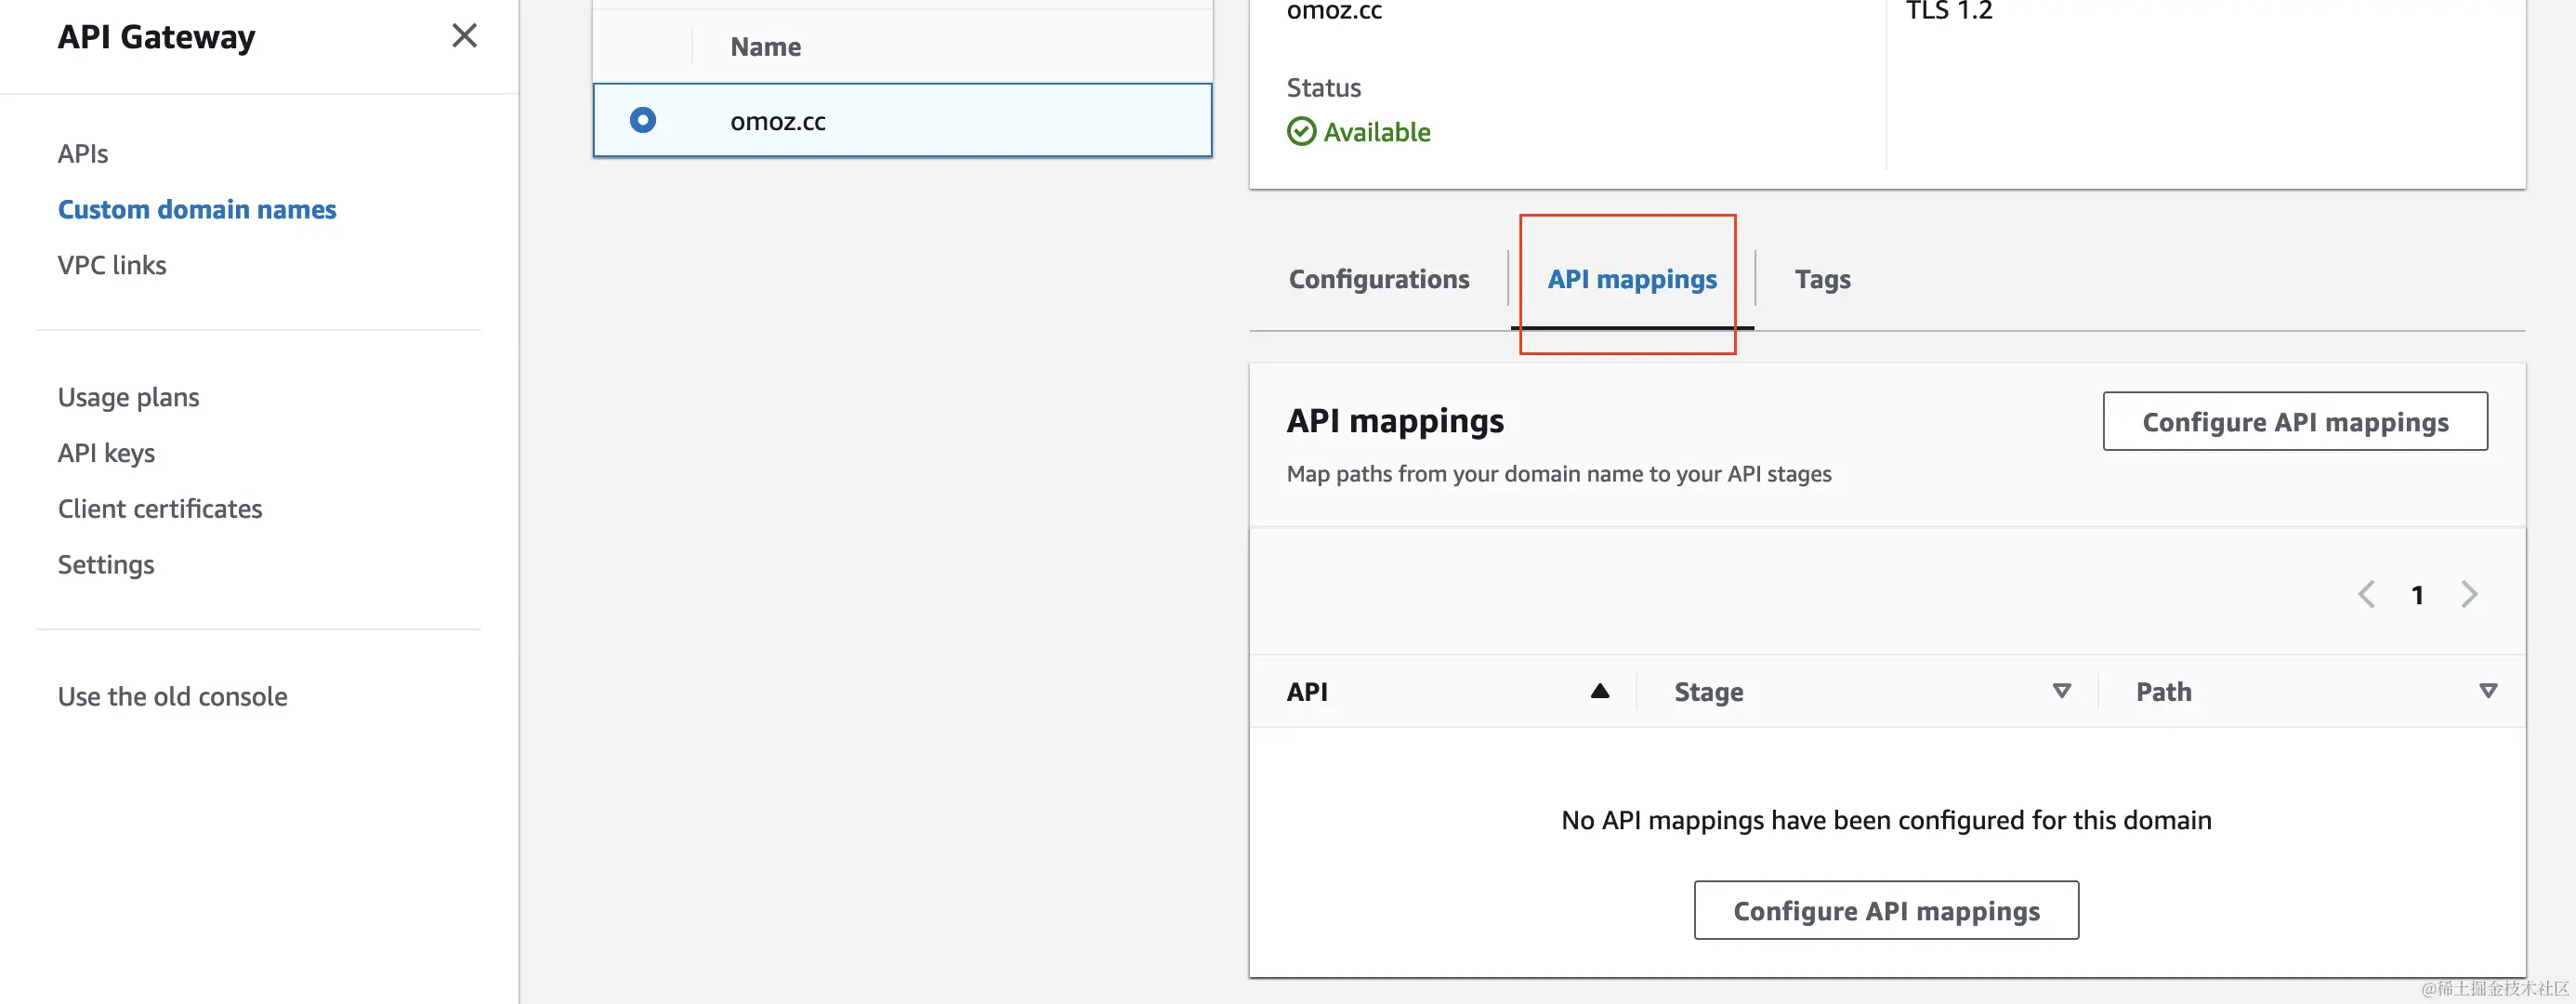This screenshot has height=1004, width=2576.
Task: Open APIs in sidebar
Action: (83, 153)
